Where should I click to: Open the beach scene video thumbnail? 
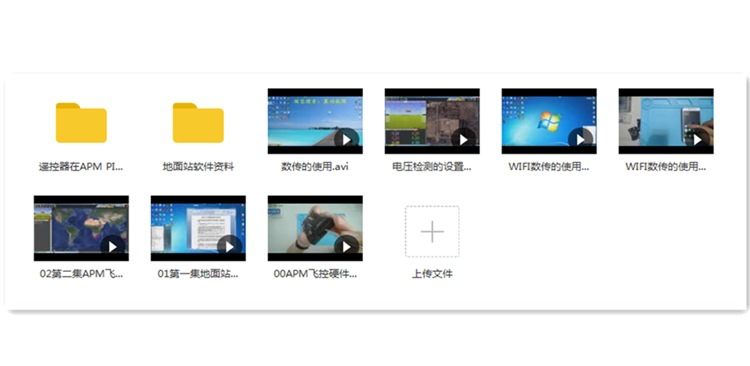tap(315, 121)
